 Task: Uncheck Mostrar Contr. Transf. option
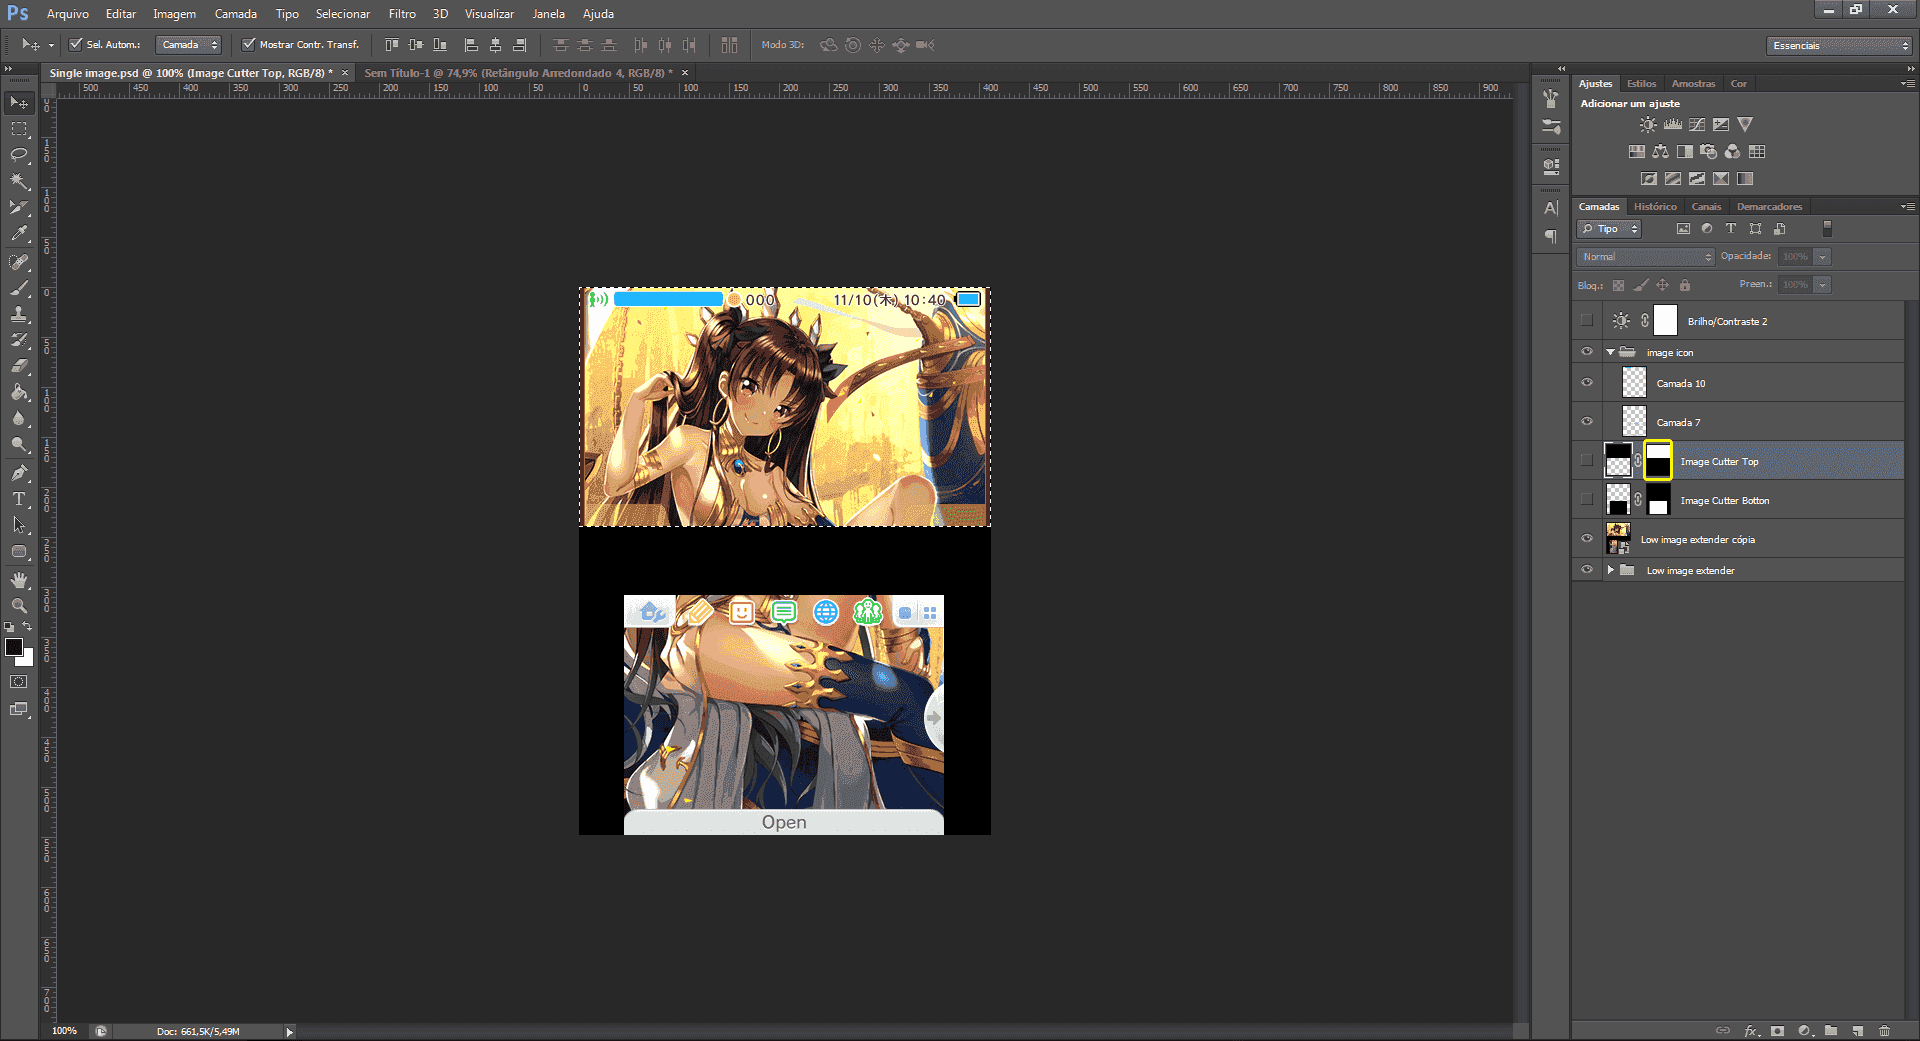249,45
